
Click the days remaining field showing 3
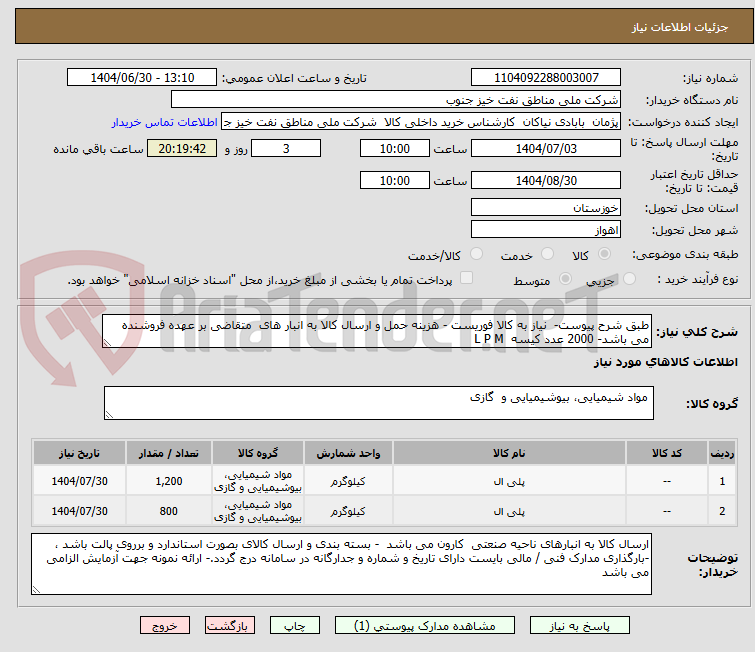coord(286,148)
